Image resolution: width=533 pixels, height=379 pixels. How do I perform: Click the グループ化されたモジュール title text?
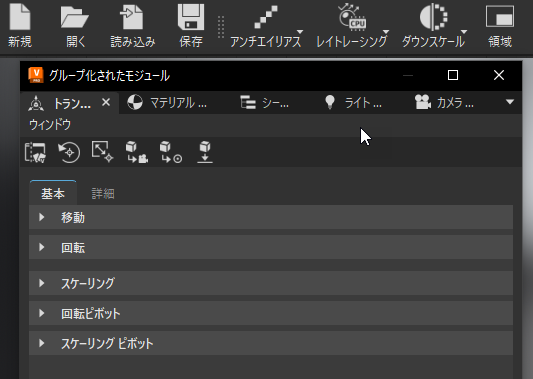[109, 75]
